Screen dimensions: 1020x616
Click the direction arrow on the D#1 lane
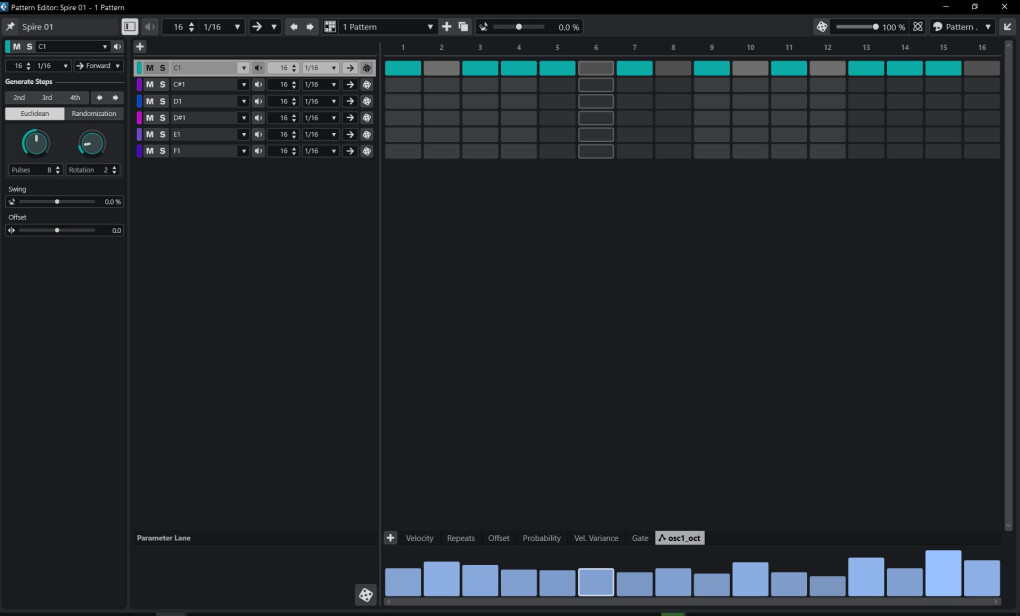pos(350,118)
